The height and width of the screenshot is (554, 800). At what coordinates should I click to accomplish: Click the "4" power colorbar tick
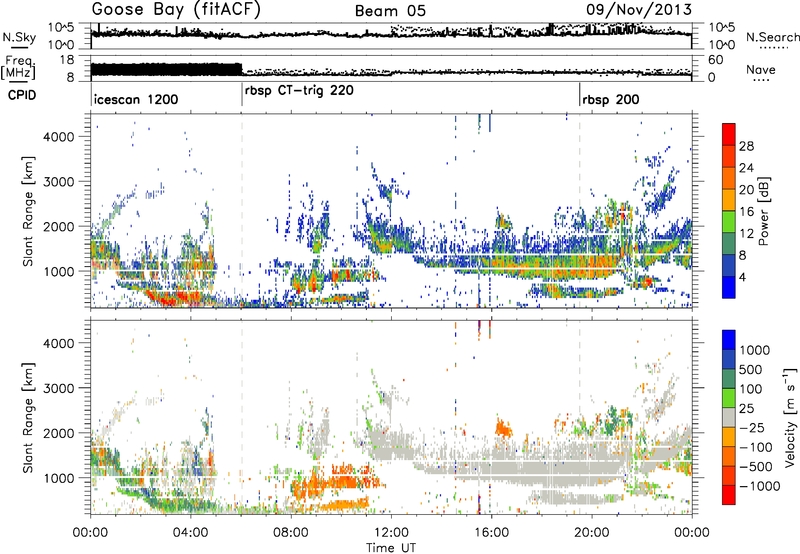[743, 277]
